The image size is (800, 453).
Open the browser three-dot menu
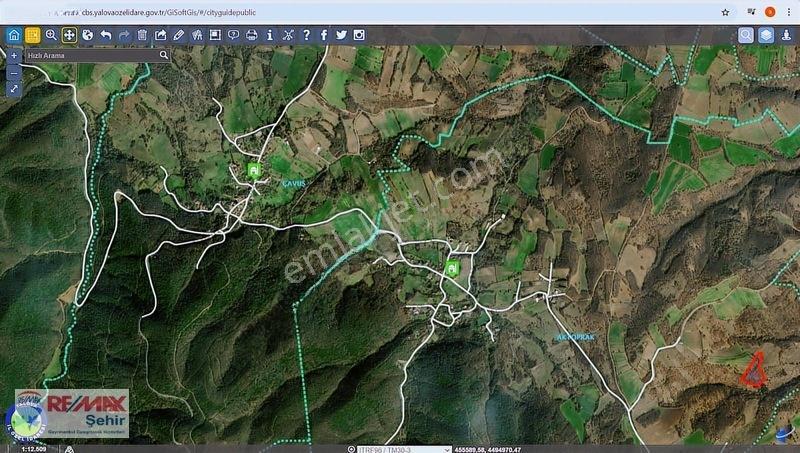click(x=789, y=12)
